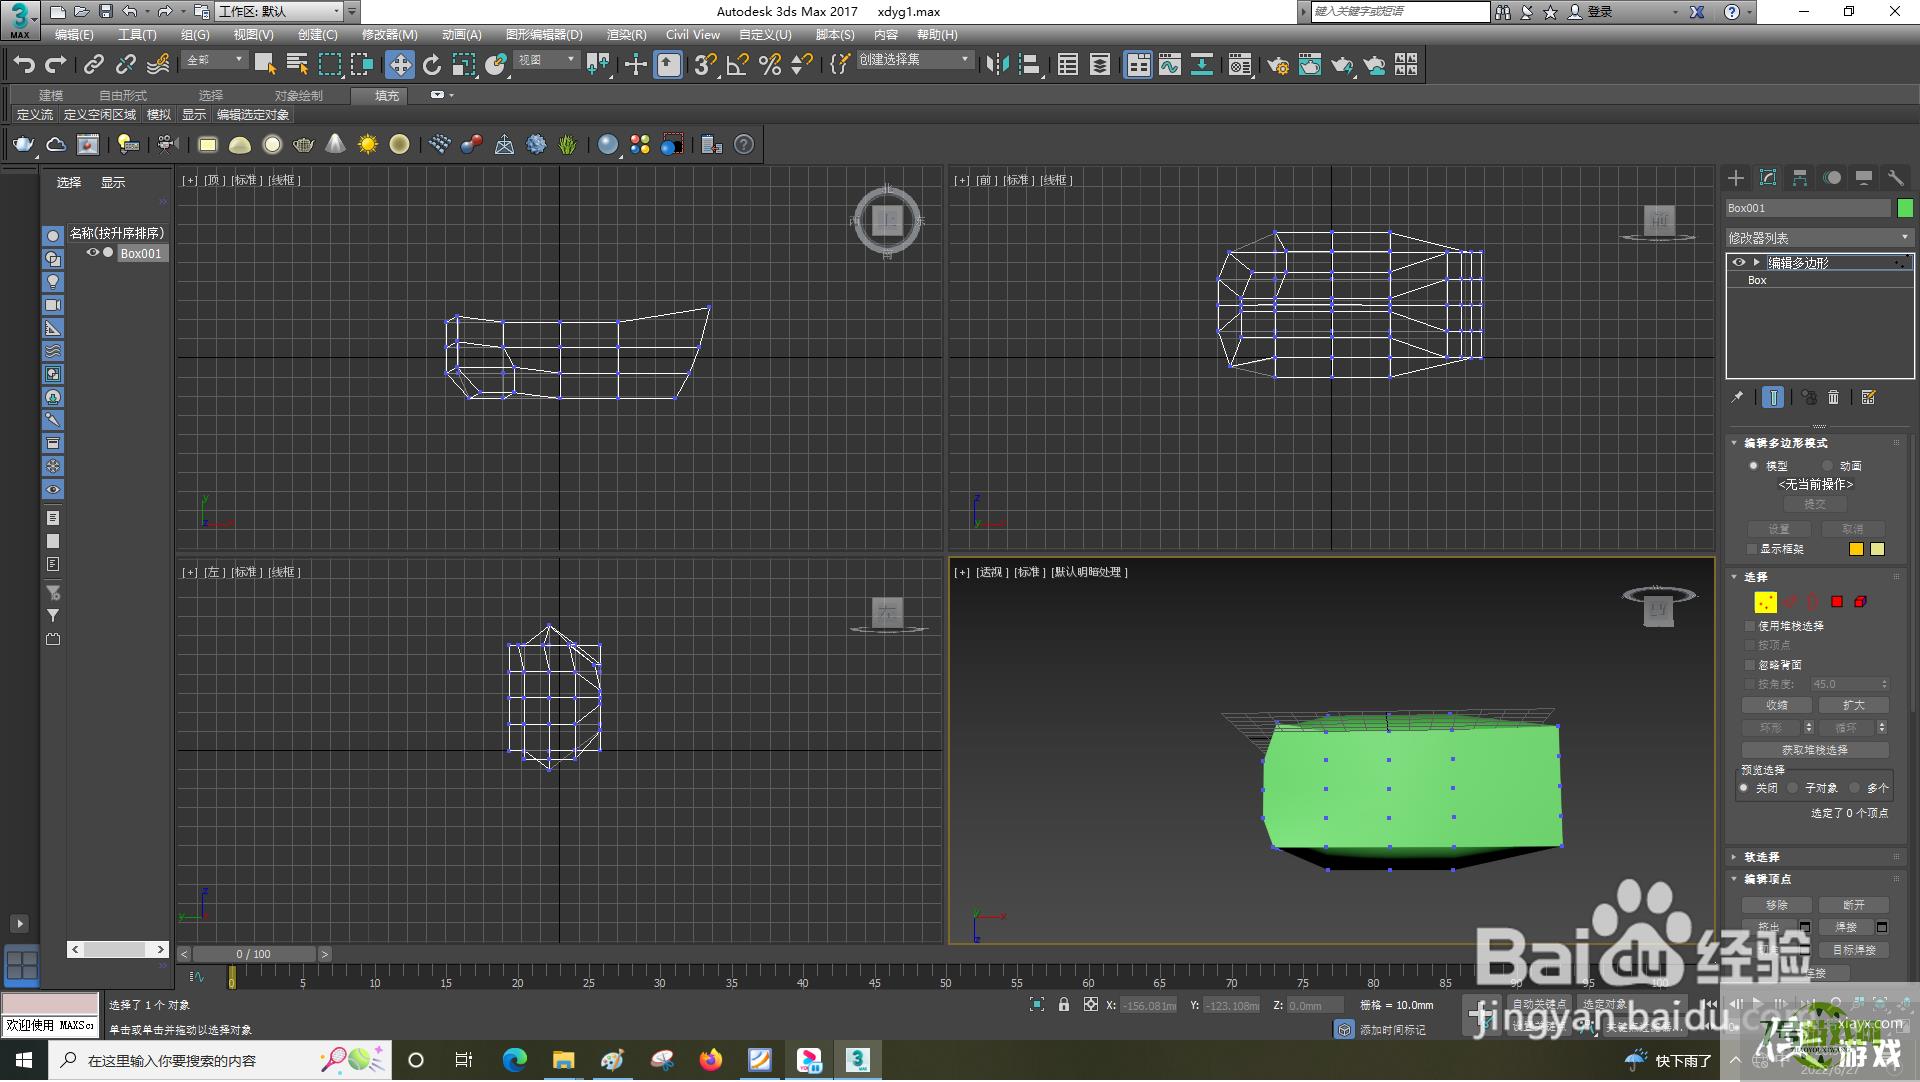Image resolution: width=1920 pixels, height=1082 pixels.
Task: Enable the 忽略背面 checkbox
Action: tap(1750, 665)
